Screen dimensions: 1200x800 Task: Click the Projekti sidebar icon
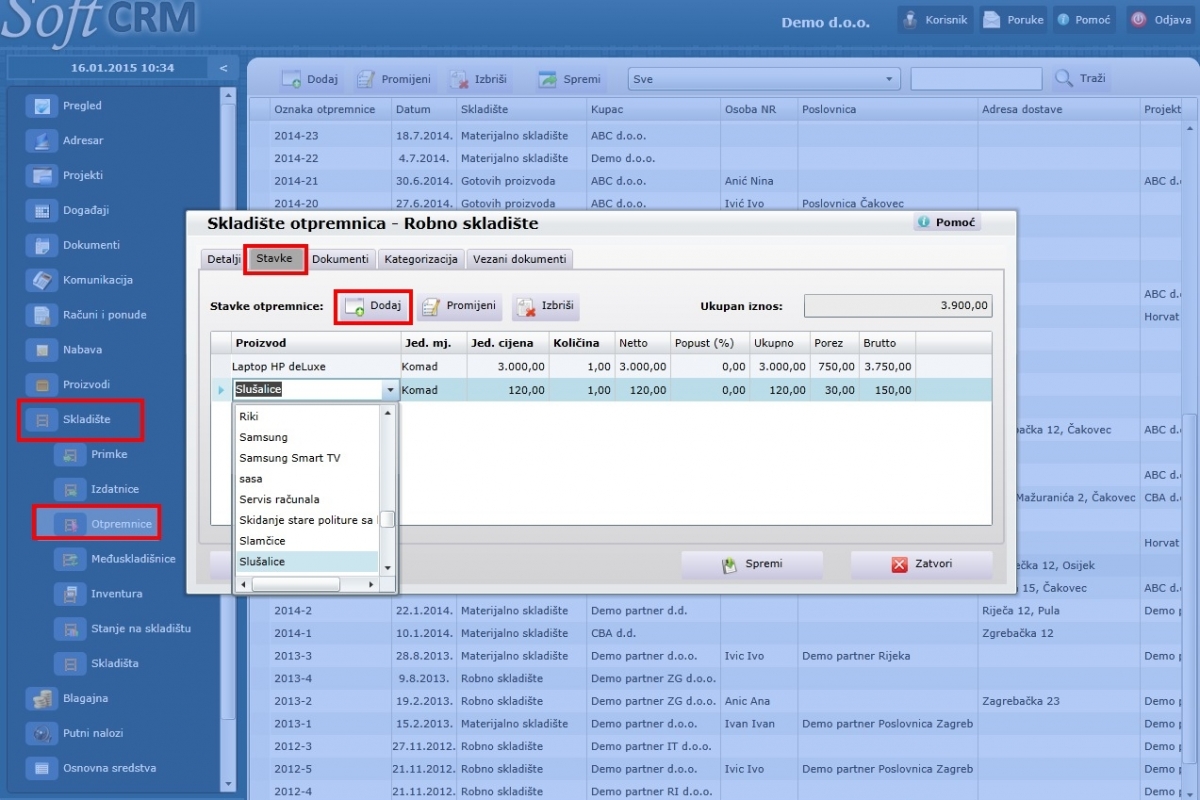42,176
